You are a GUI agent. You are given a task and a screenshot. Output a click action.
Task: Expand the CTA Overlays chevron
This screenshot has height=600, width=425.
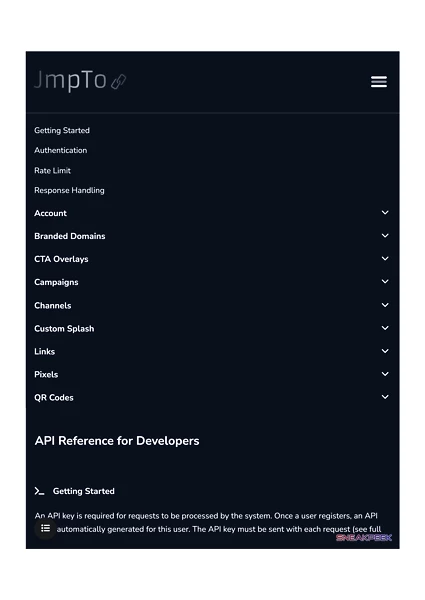coord(385,259)
